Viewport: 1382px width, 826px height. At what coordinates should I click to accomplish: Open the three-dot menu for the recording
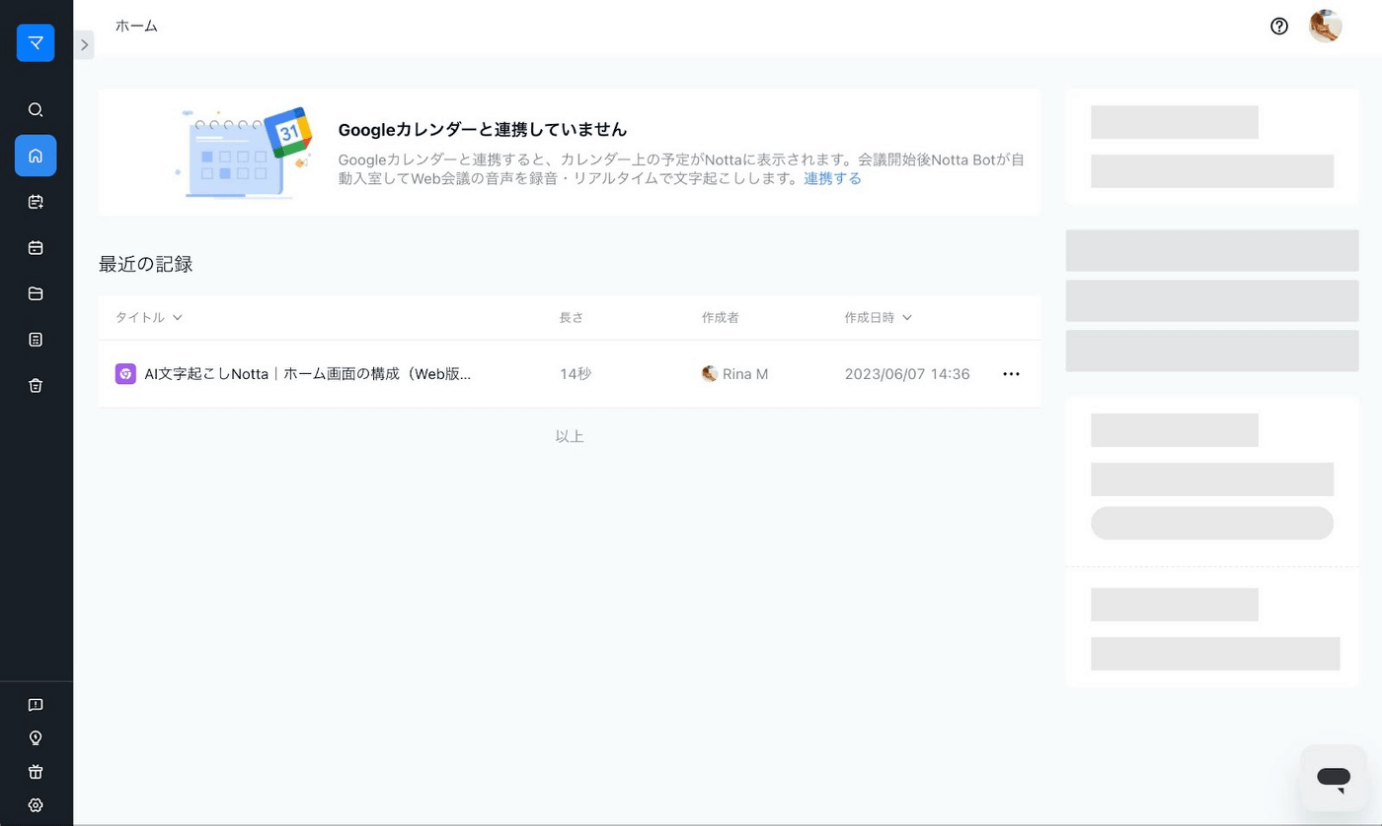[x=1011, y=374]
